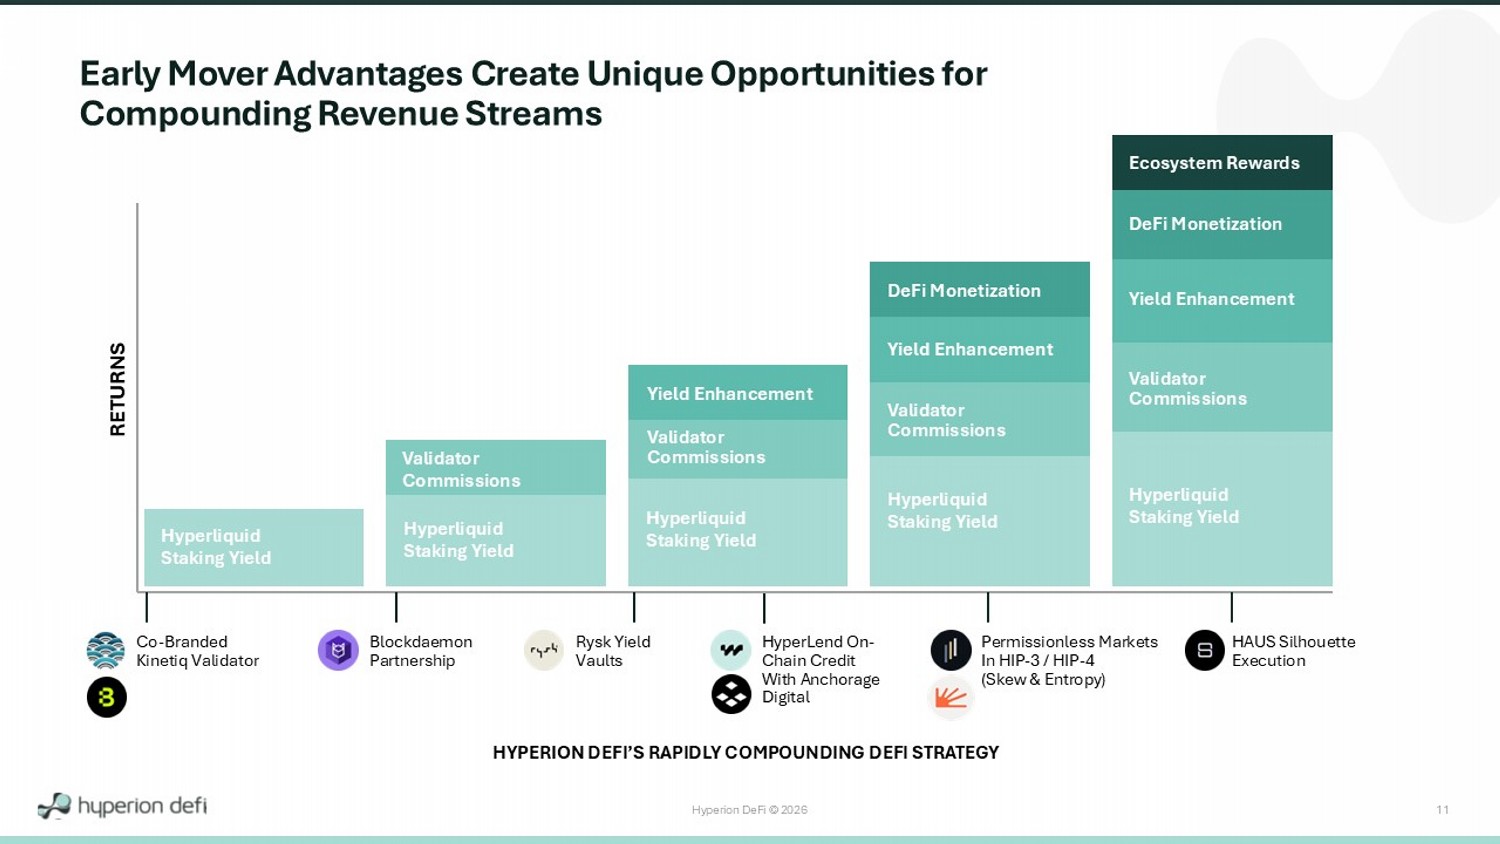Select Yield Enhancement in the fourth bar
Image resolution: width=1500 pixels, height=844 pixels.
[979, 350]
